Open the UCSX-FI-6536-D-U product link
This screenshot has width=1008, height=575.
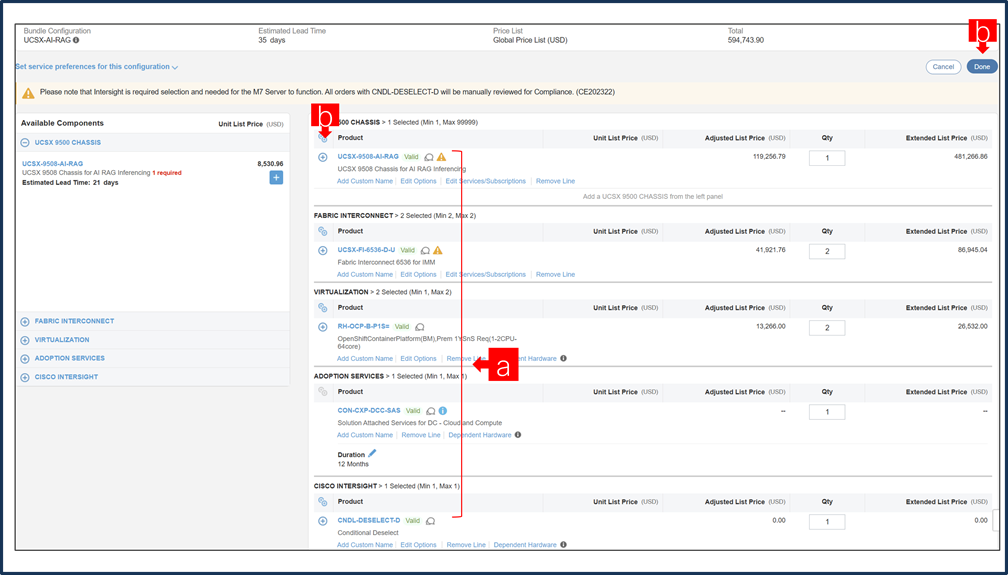pos(366,250)
